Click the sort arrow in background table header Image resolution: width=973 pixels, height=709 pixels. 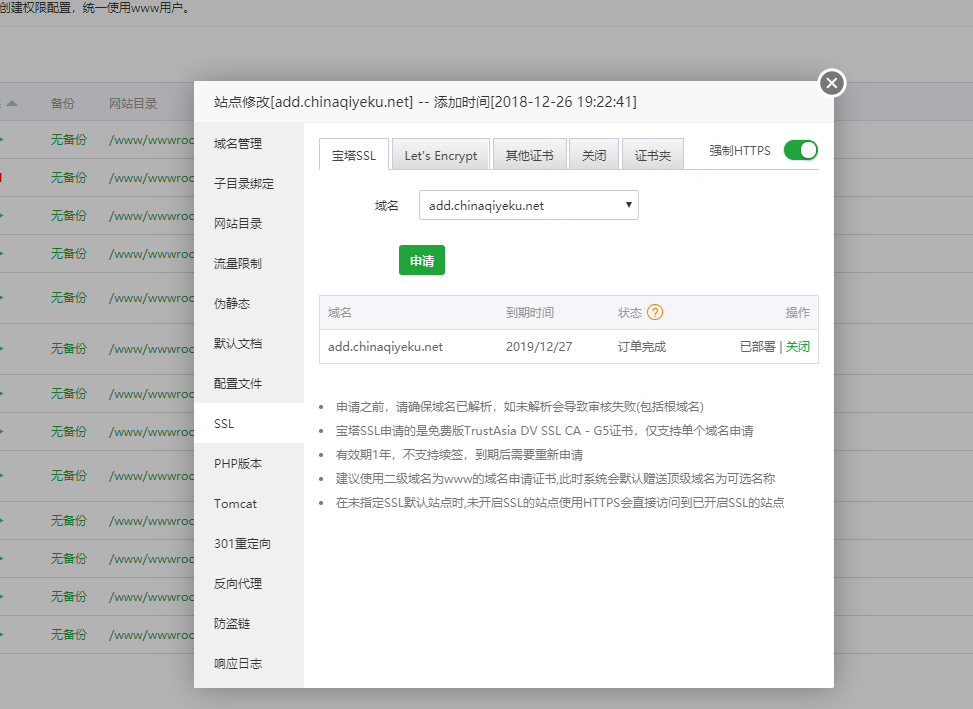point(12,103)
